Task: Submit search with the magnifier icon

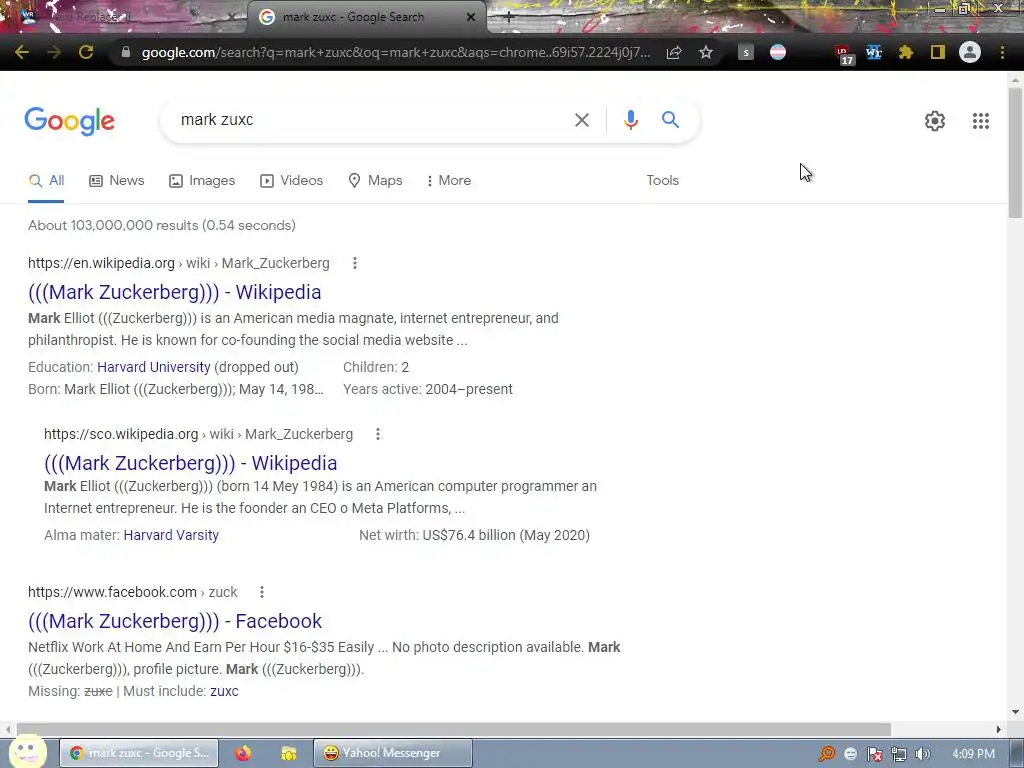Action: [x=670, y=120]
